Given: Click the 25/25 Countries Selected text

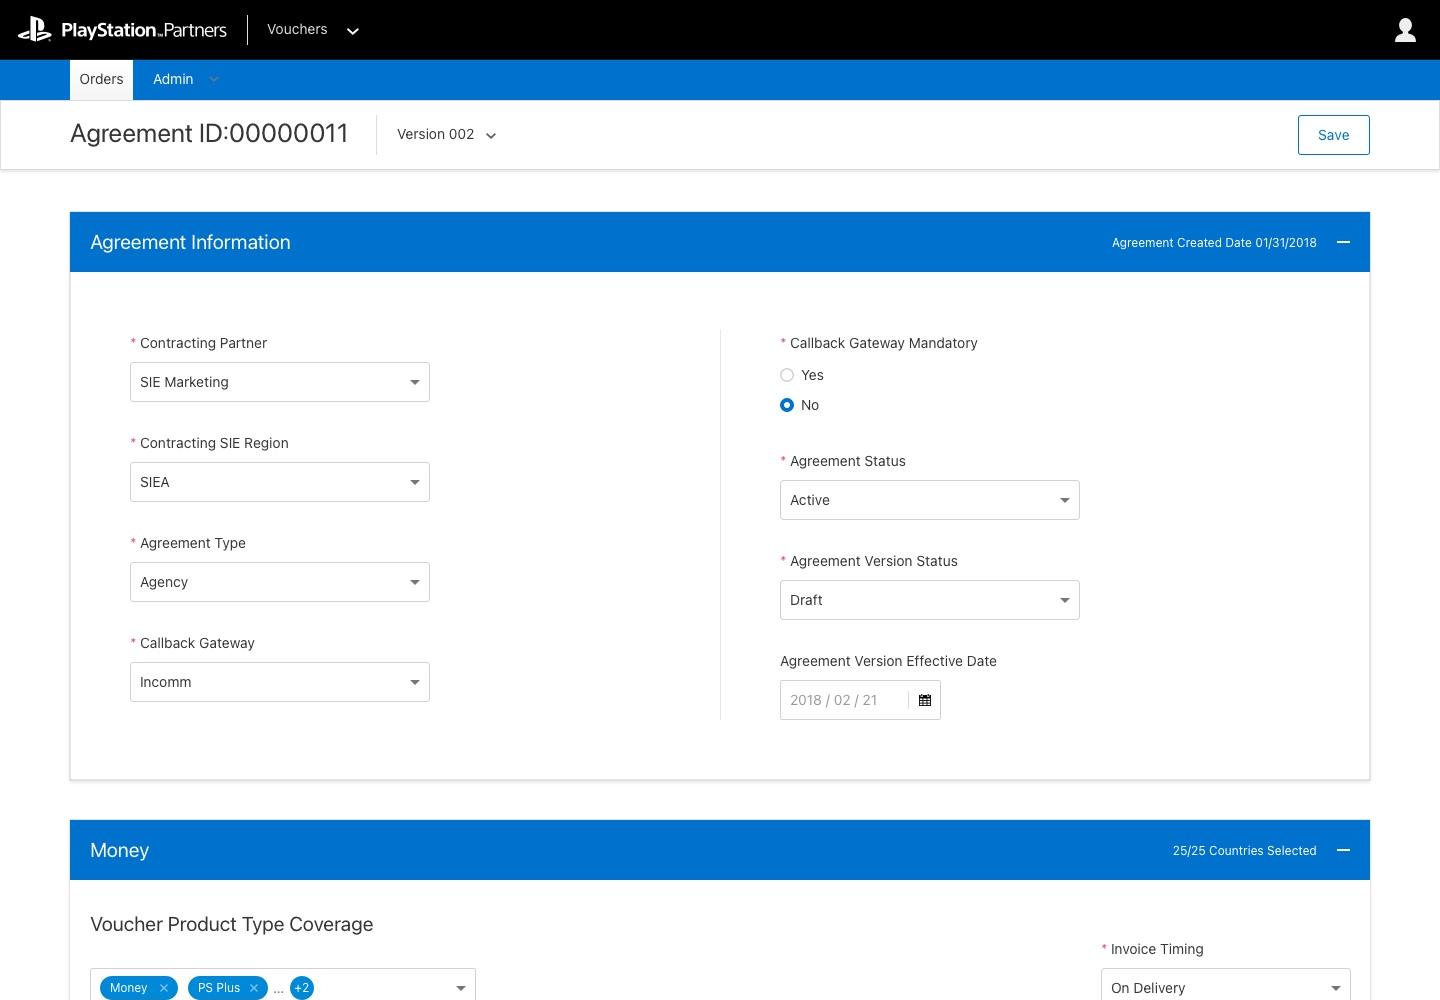Looking at the screenshot, I should (1244, 851).
